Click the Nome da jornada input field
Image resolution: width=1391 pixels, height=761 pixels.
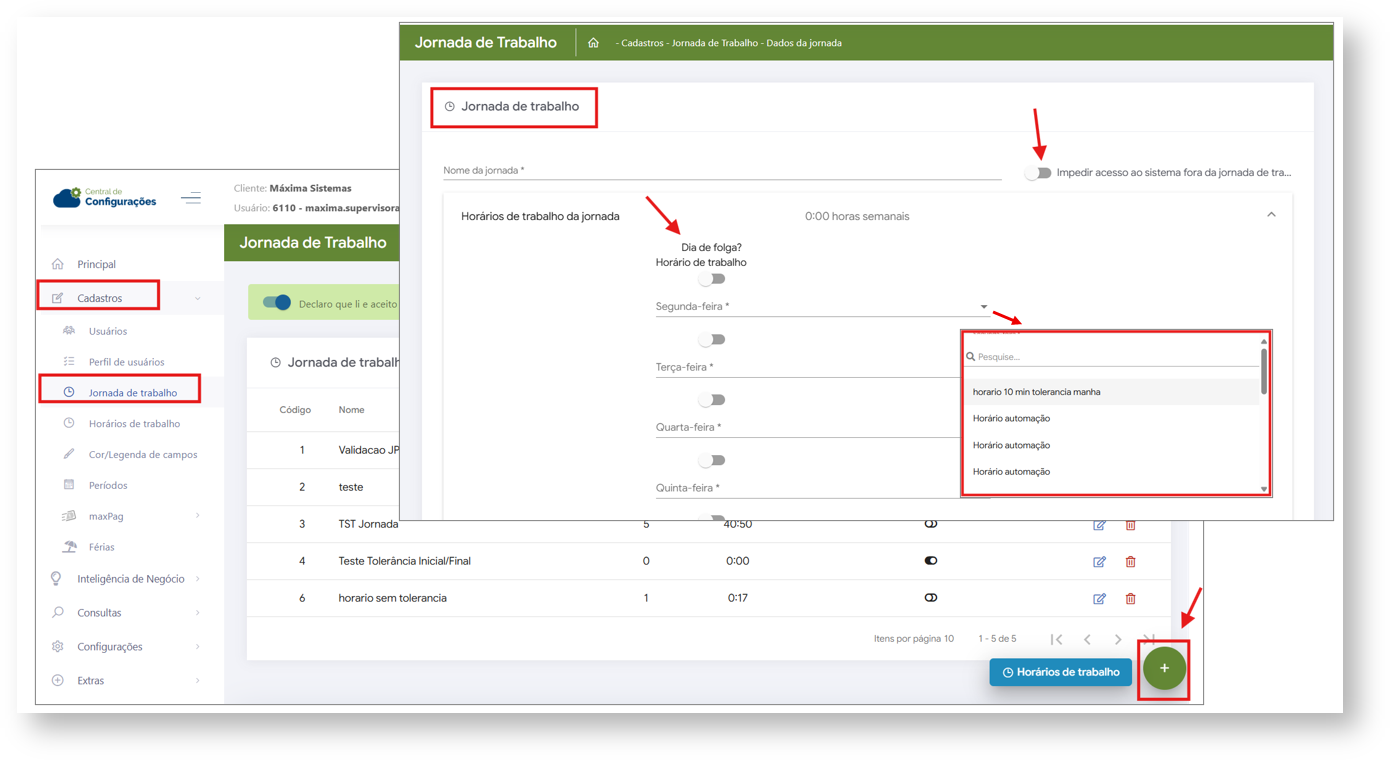(722, 171)
